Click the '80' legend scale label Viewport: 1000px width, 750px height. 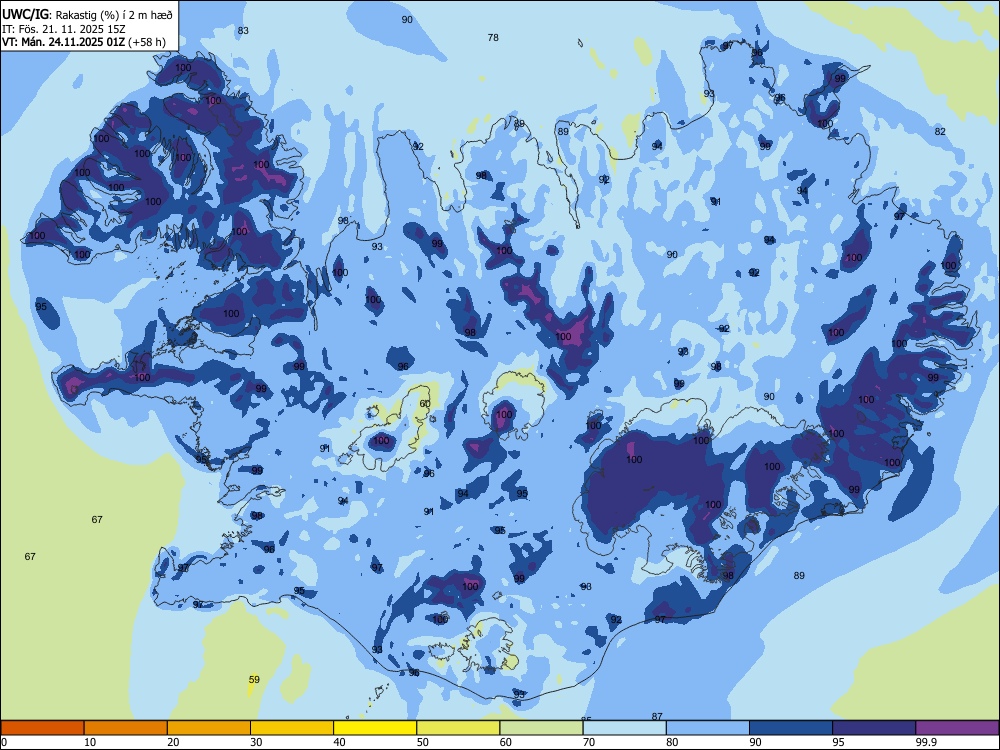pyautogui.click(x=672, y=742)
